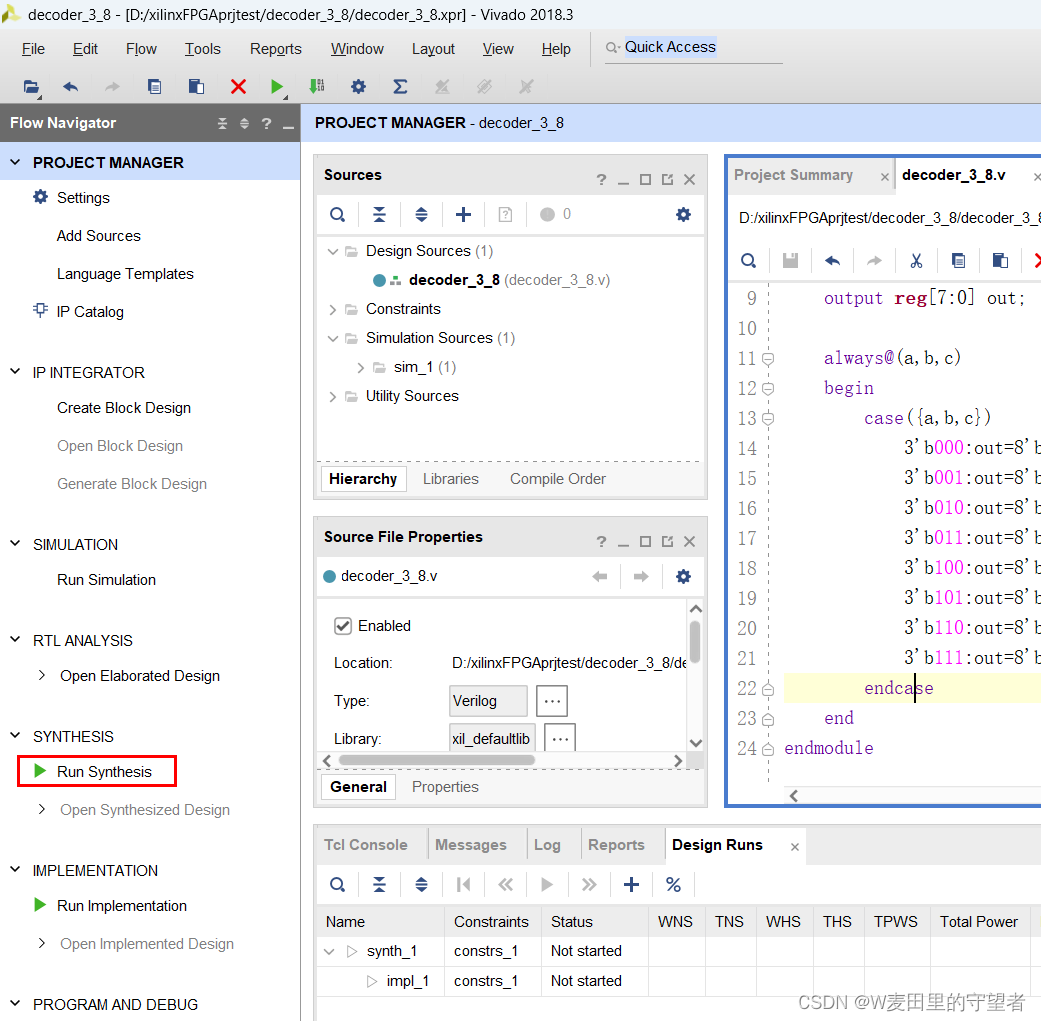This screenshot has width=1041, height=1021.
Task: Show percentage with the % icon in Design Runs
Action: 673,884
